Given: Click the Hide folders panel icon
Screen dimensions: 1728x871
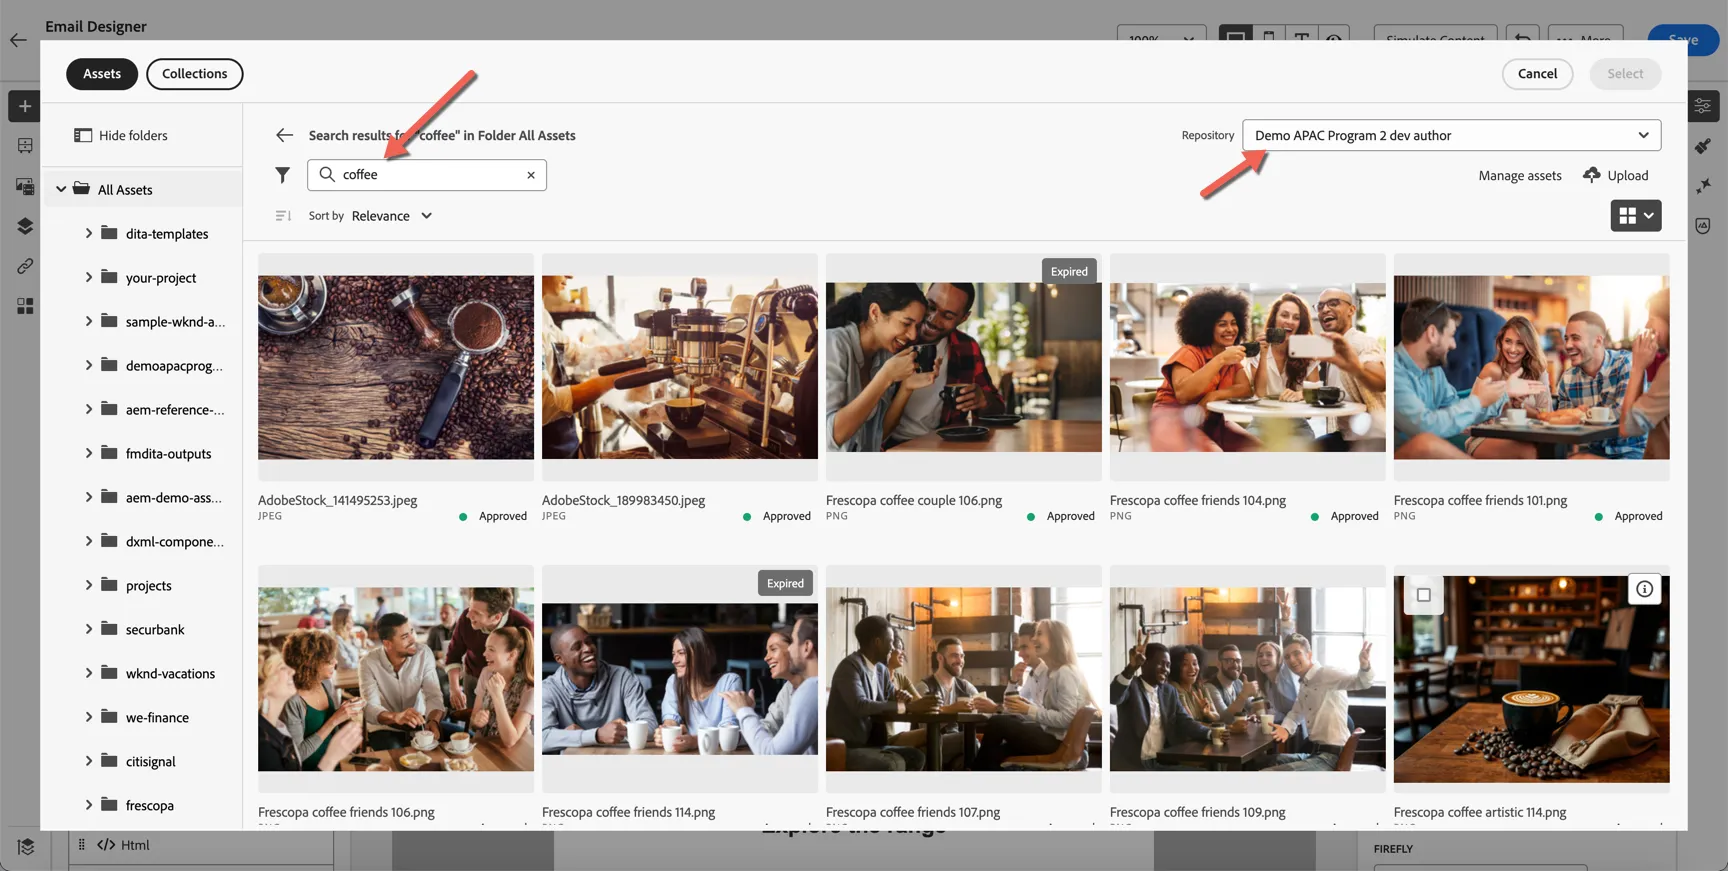Looking at the screenshot, I should [x=83, y=135].
